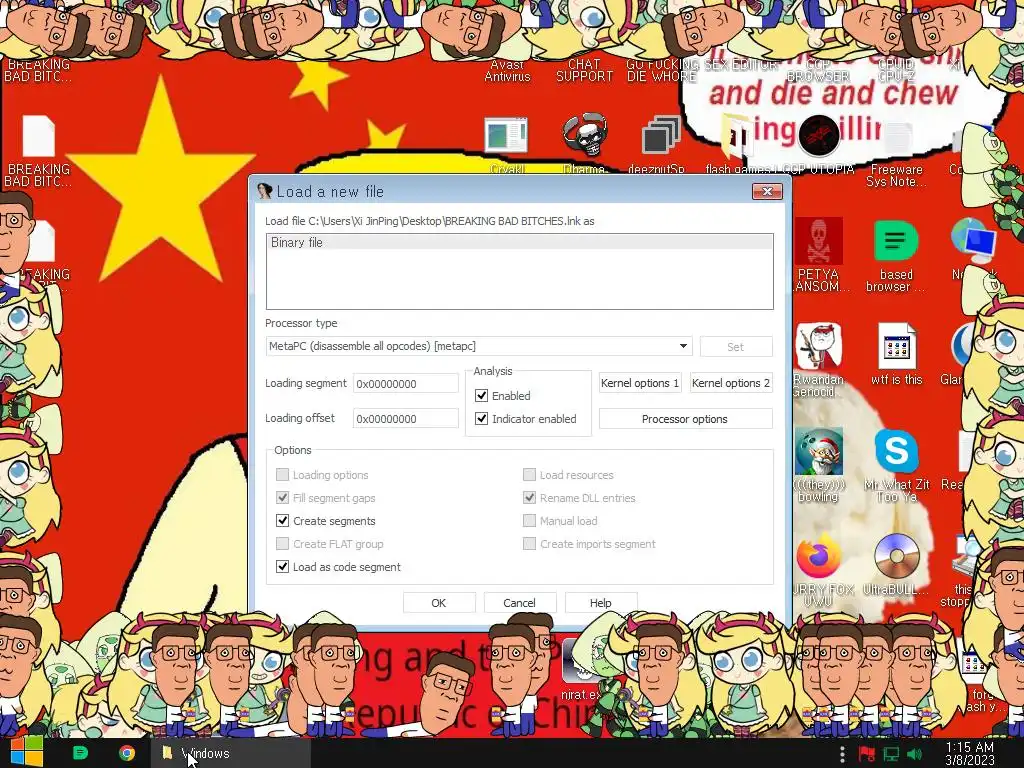
Task: Select the deeznutSp desktop icon
Action: [x=661, y=135]
